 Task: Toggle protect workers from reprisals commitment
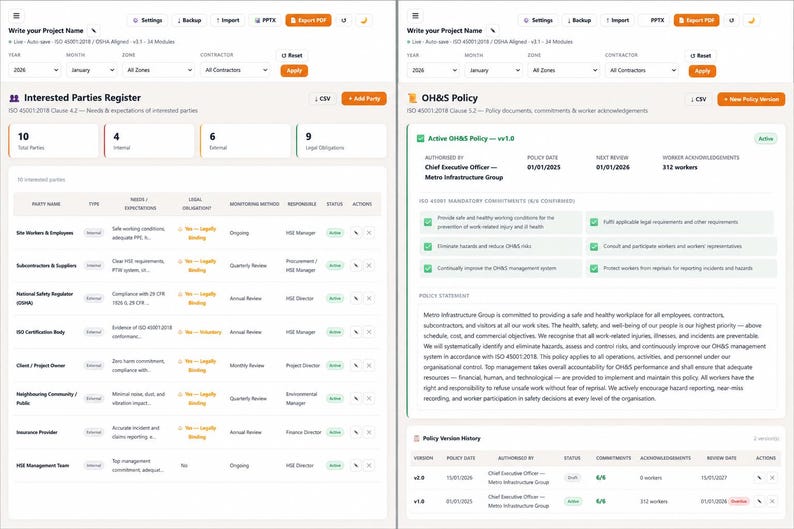pyautogui.click(x=594, y=268)
